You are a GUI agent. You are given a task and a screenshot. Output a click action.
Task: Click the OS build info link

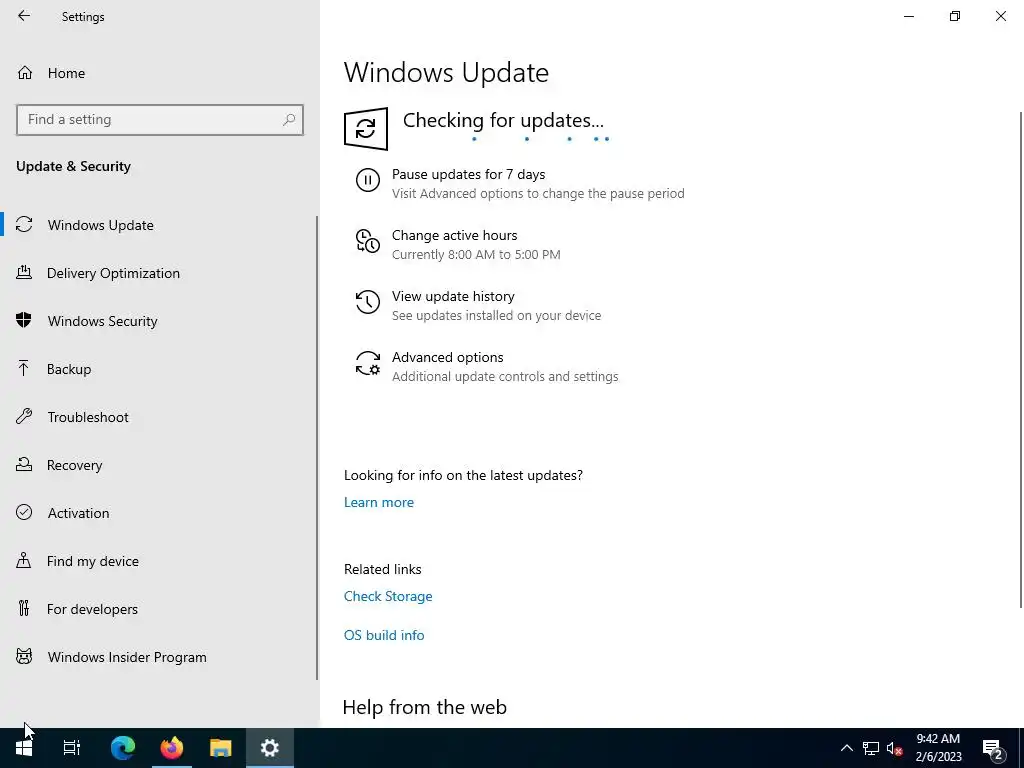(384, 635)
